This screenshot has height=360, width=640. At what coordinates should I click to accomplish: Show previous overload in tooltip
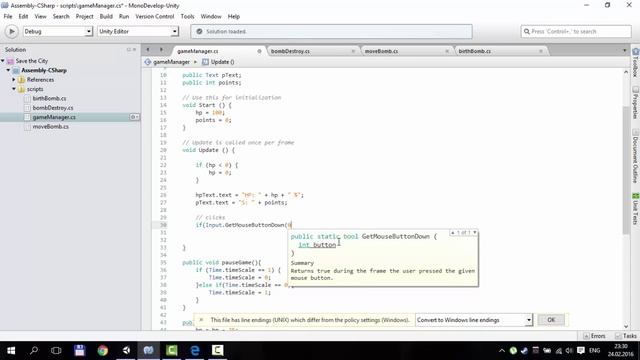(453, 233)
